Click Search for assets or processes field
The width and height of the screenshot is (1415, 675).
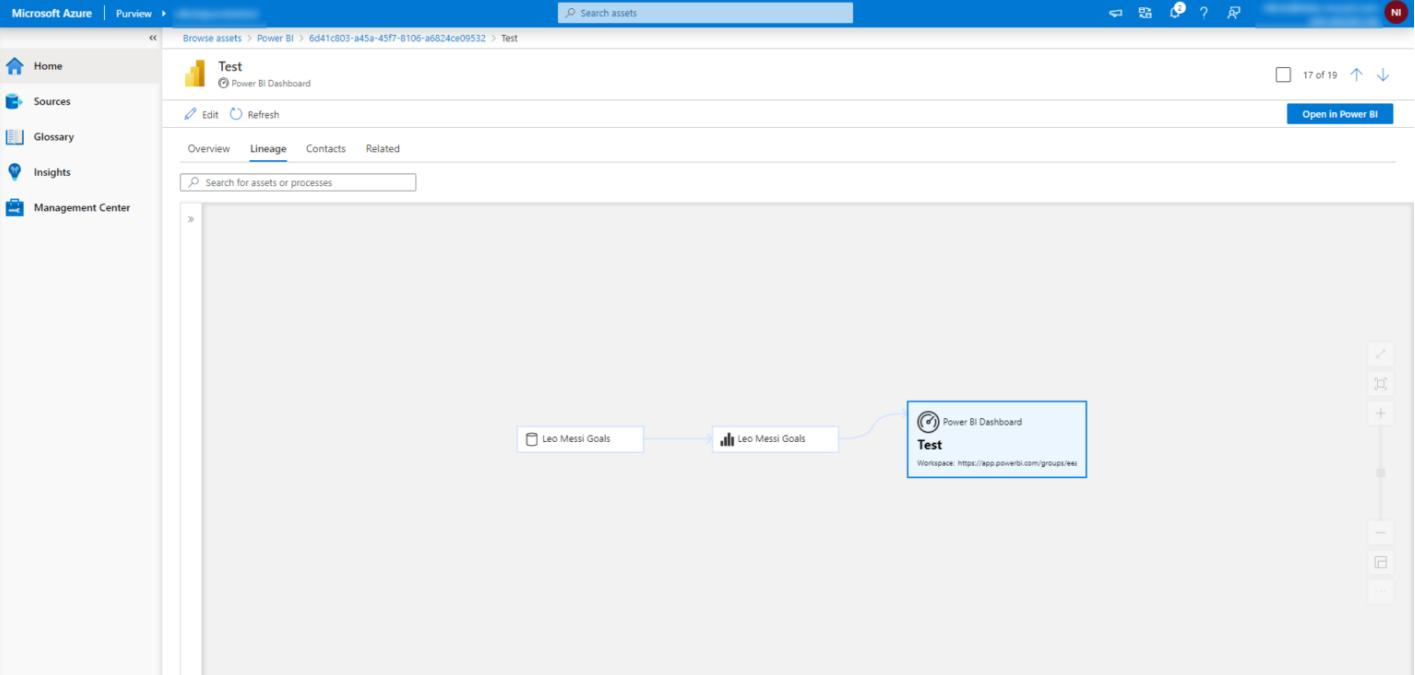pos(298,183)
